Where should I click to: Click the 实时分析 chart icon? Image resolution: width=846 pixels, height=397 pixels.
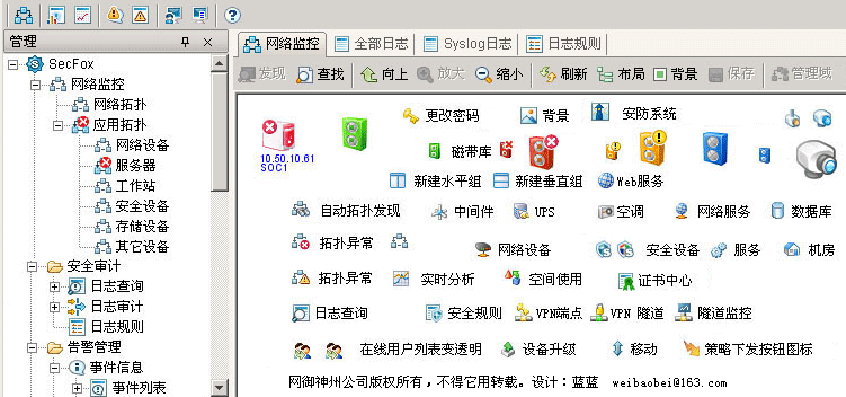click(401, 278)
